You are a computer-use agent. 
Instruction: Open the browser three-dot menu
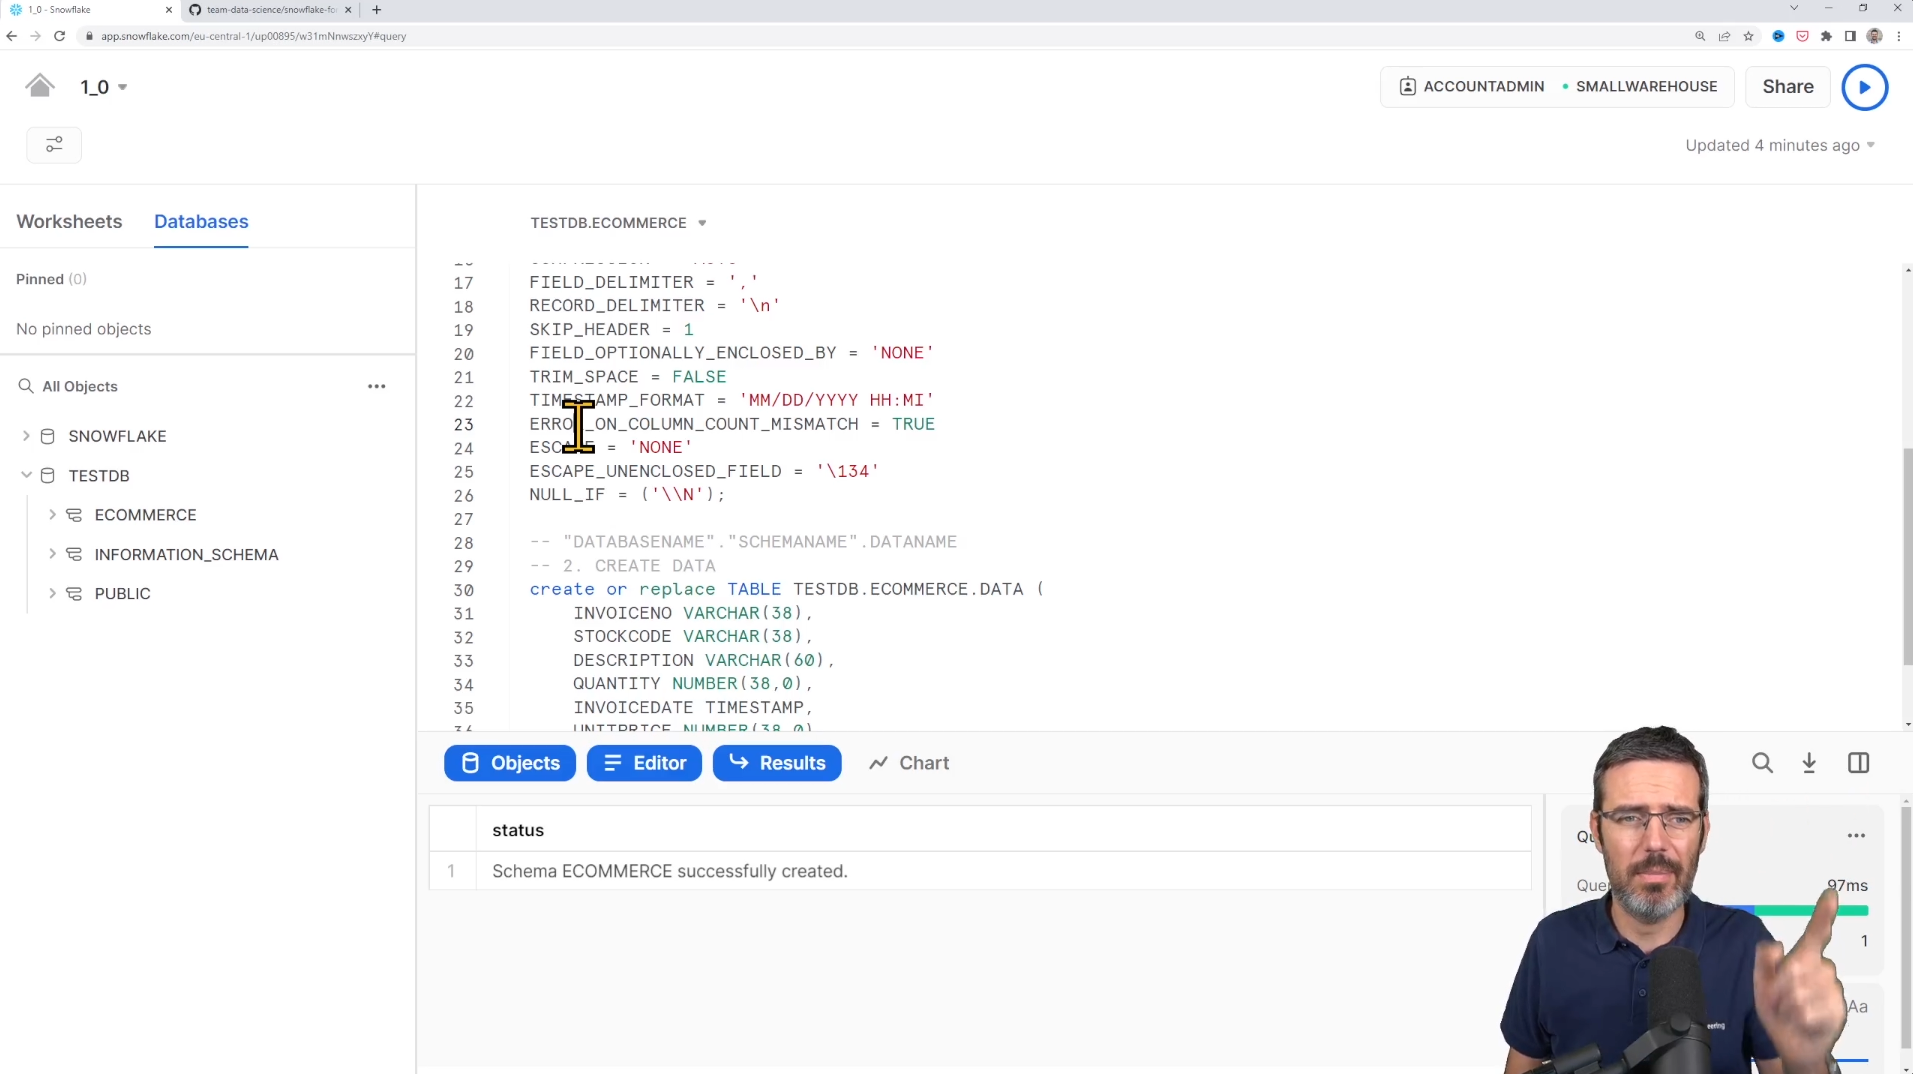(1899, 36)
